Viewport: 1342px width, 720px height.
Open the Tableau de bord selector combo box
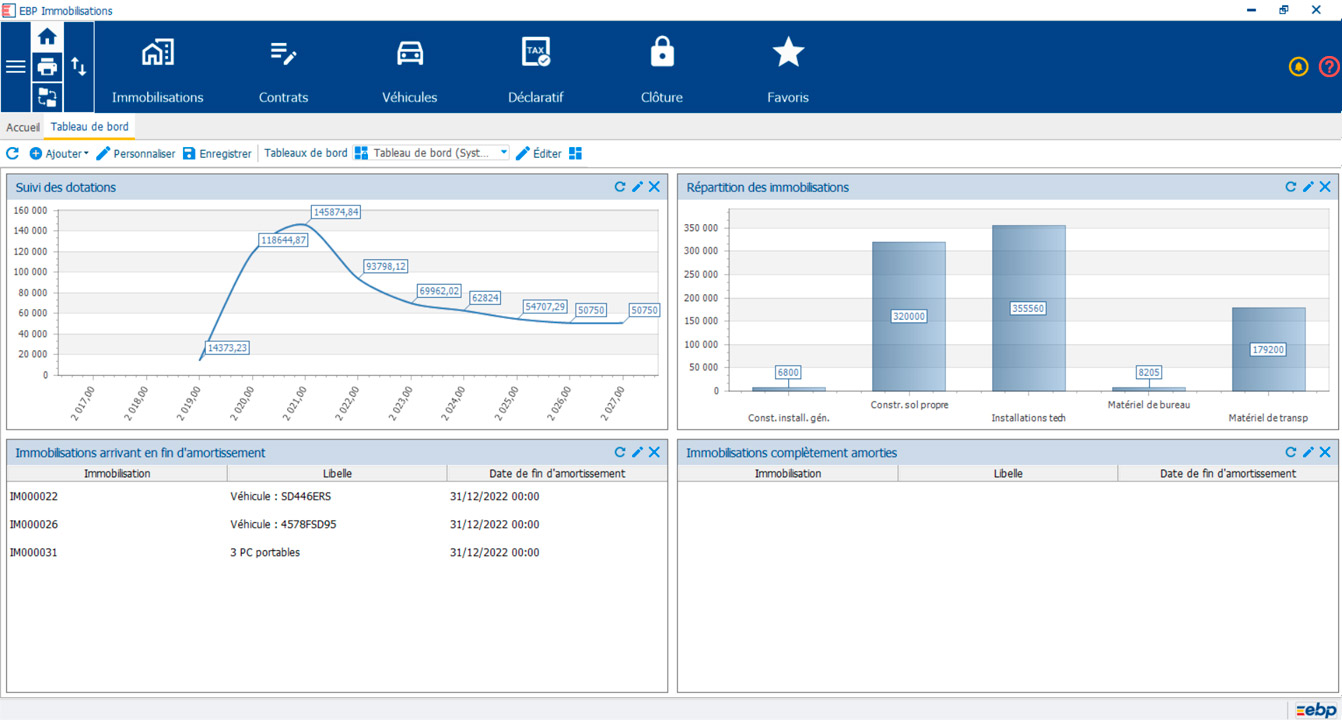pos(432,154)
